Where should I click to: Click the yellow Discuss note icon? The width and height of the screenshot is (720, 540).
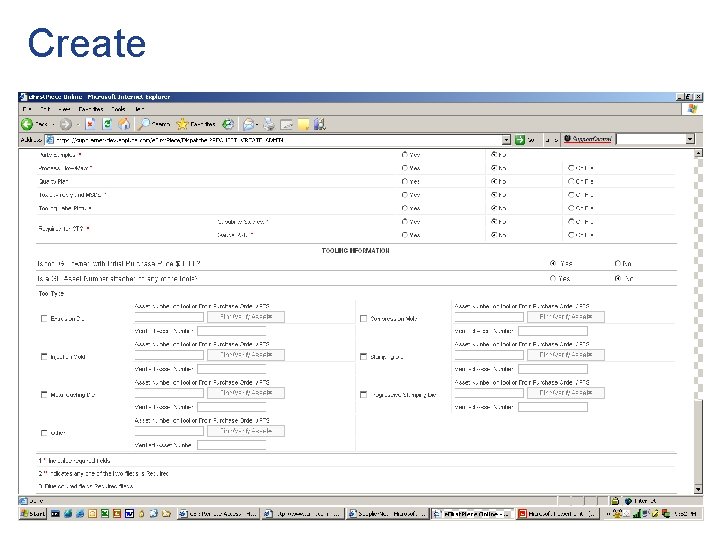point(303,124)
